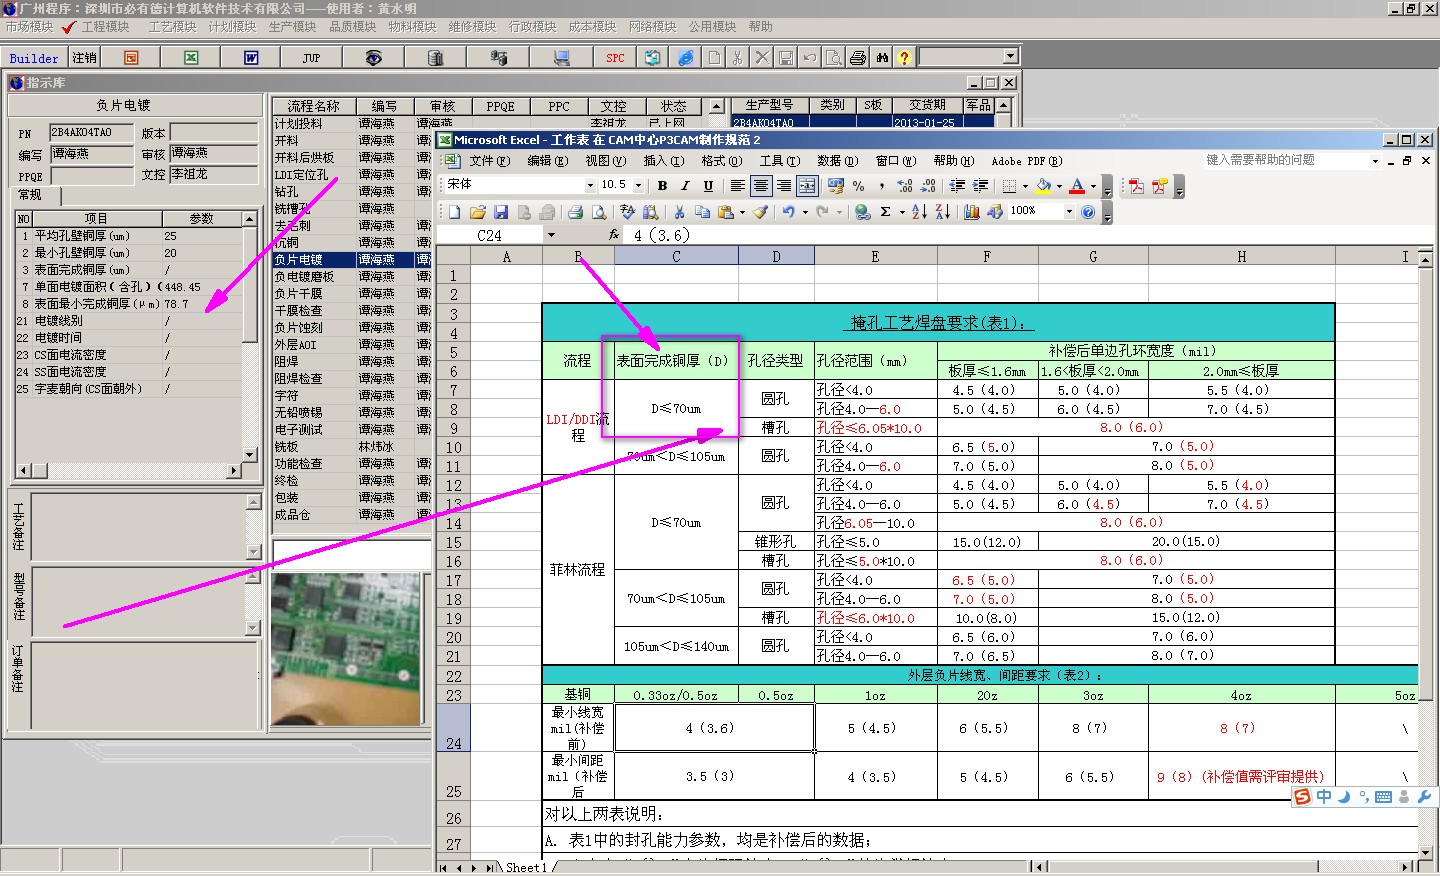Click the Internet Explorer icon in main toolbar
1440x876 pixels.
[686, 58]
